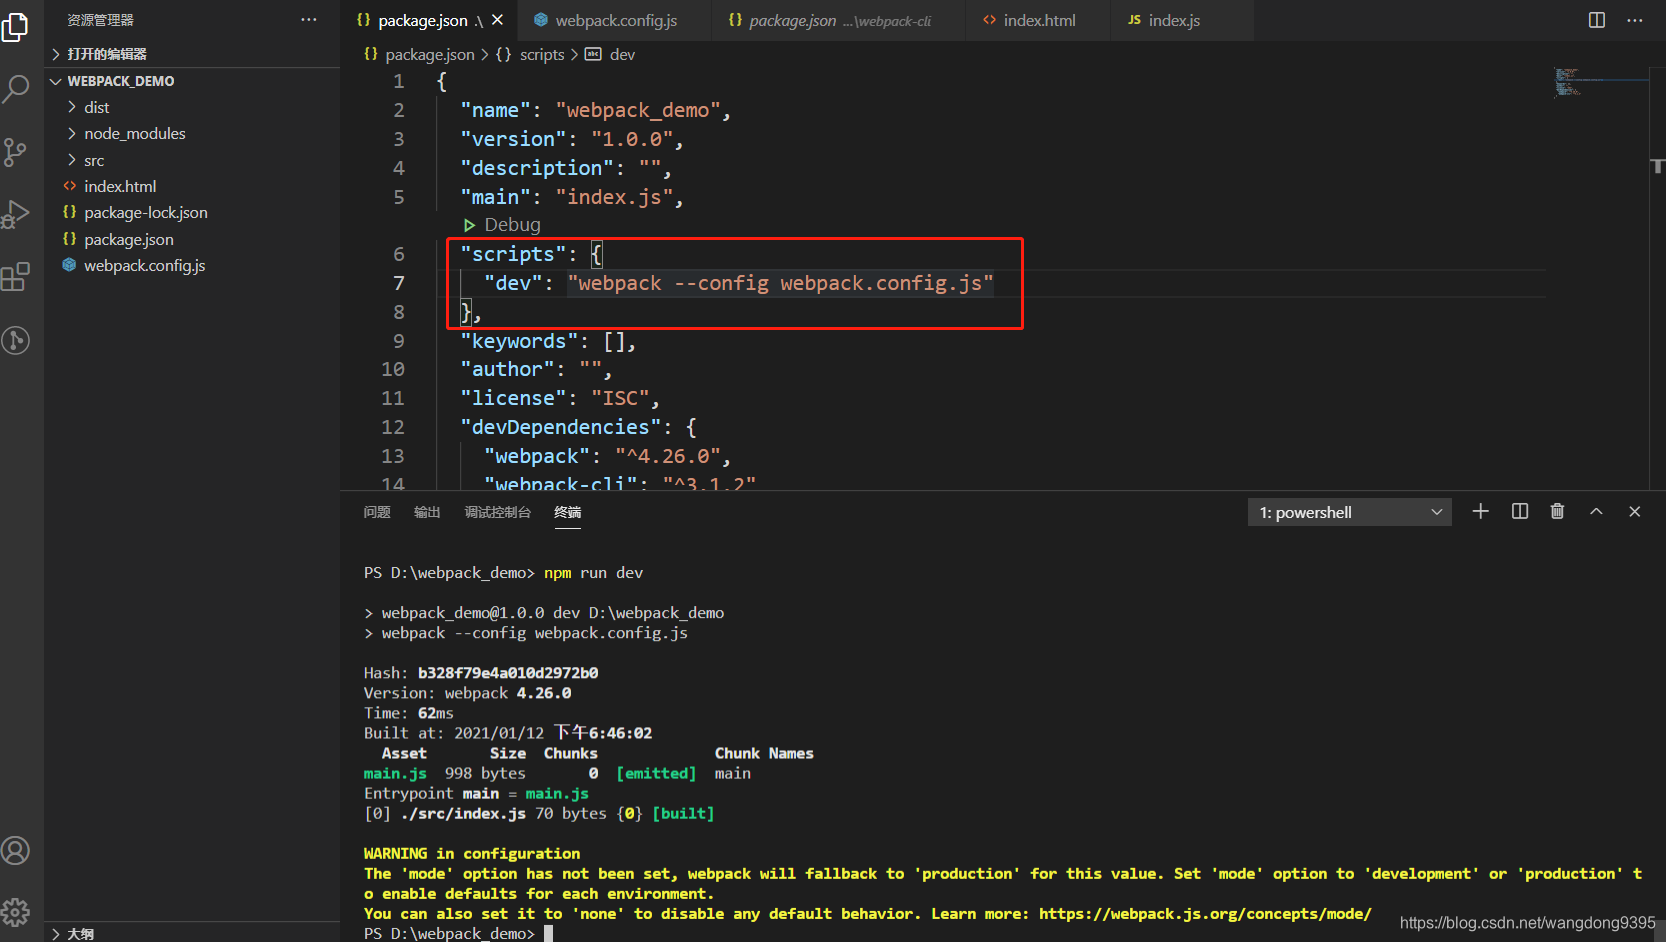Close the terminal panel
1666x942 pixels.
[1635, 511]
